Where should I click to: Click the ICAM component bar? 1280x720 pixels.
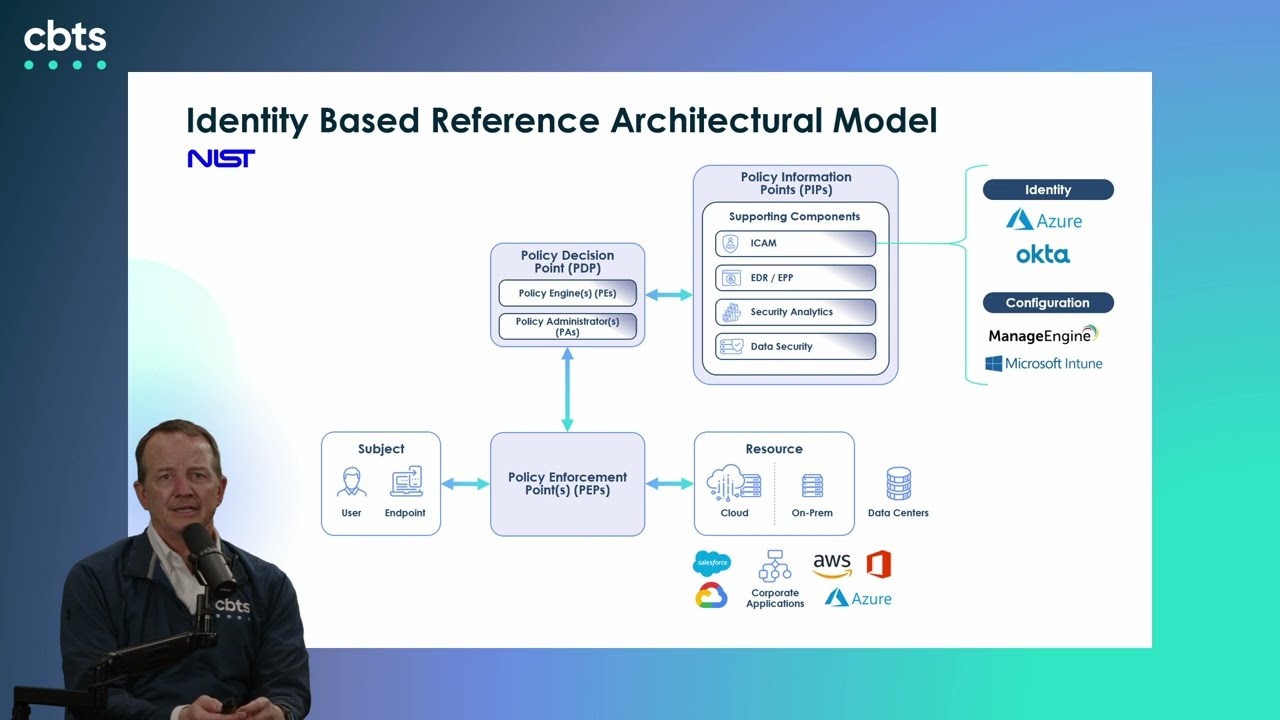(x=795, y=243)
